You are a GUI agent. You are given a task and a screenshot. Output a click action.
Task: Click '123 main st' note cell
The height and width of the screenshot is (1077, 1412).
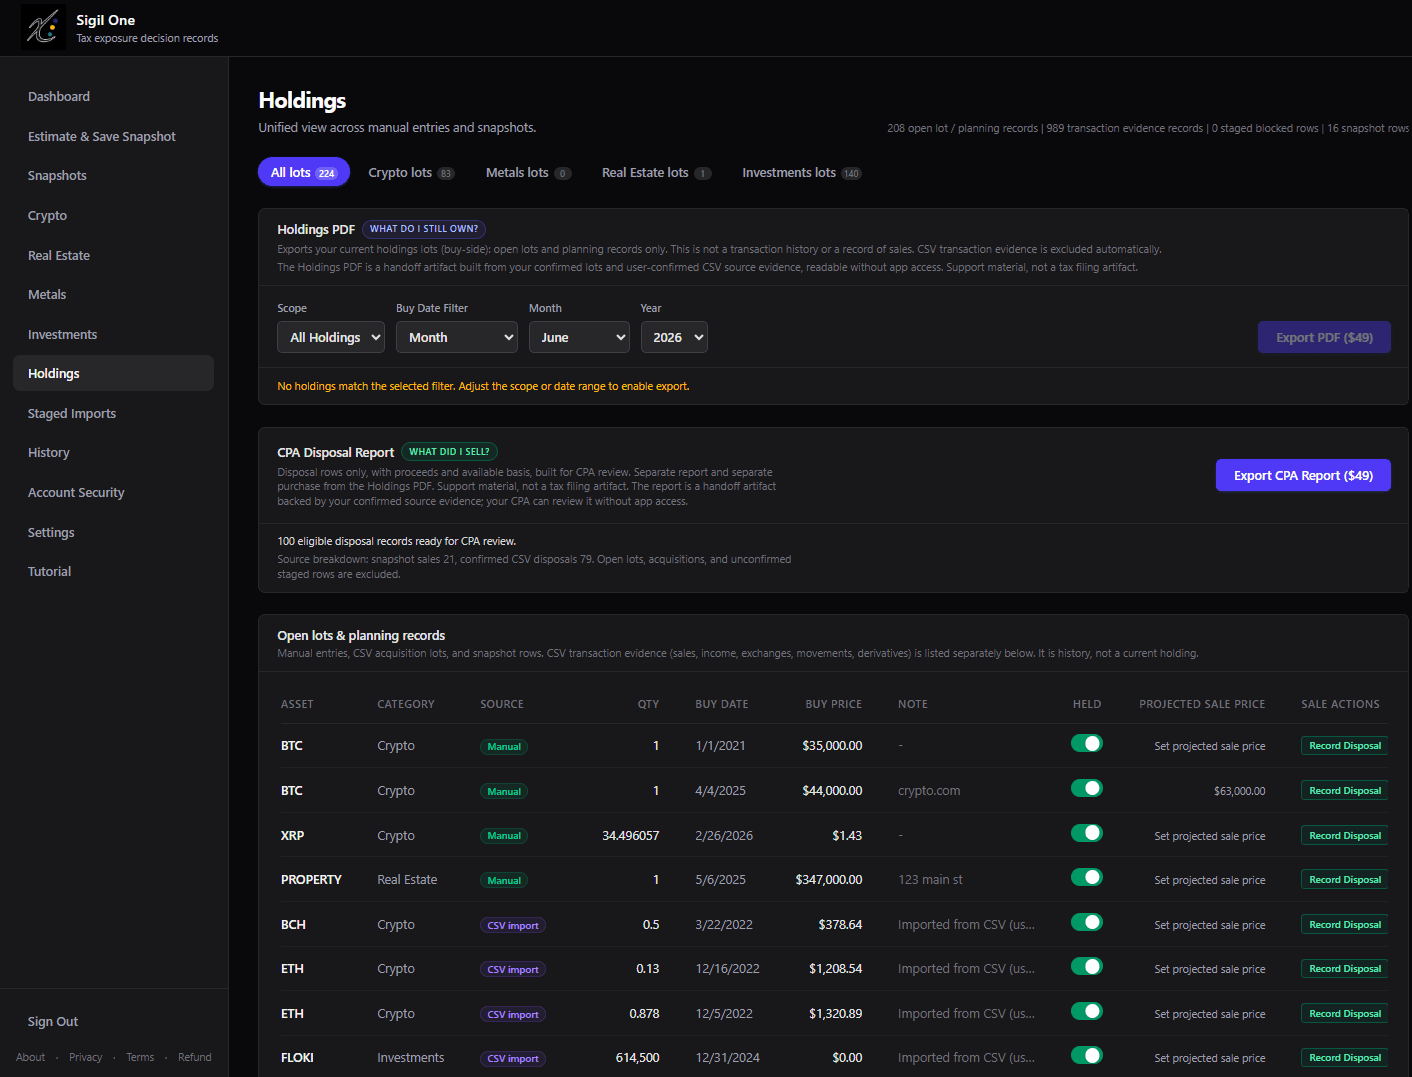click(x=930, y=880)
